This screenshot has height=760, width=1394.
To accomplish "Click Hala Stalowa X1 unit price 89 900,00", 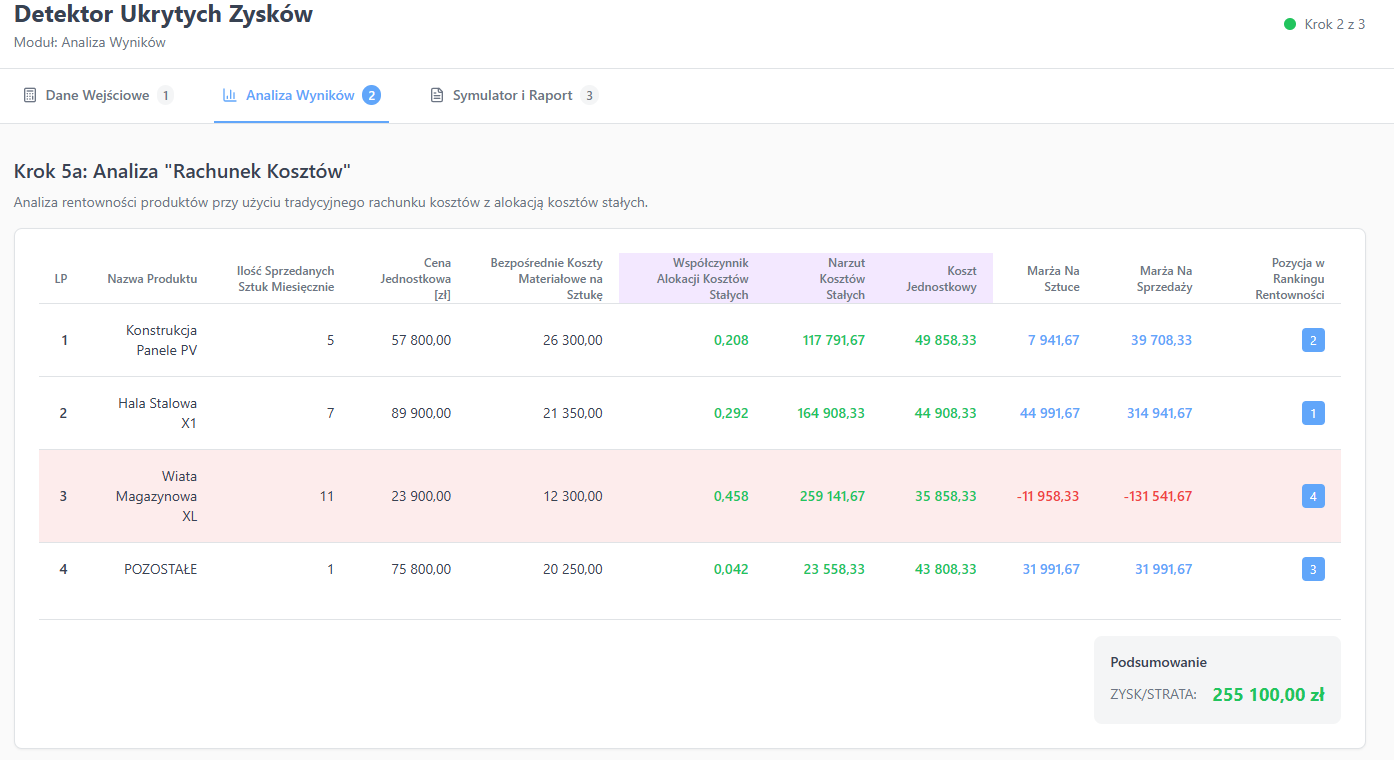I will [421, 413].
